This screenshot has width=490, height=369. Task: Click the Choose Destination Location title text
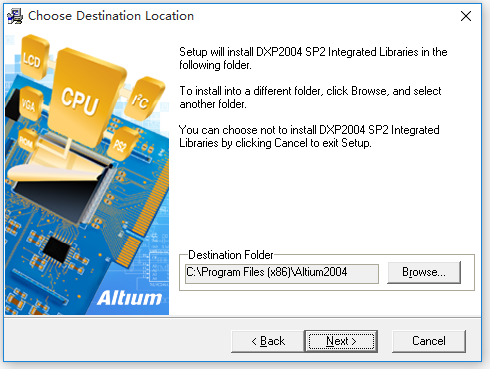pyautogui.click(x=111, y=16)
